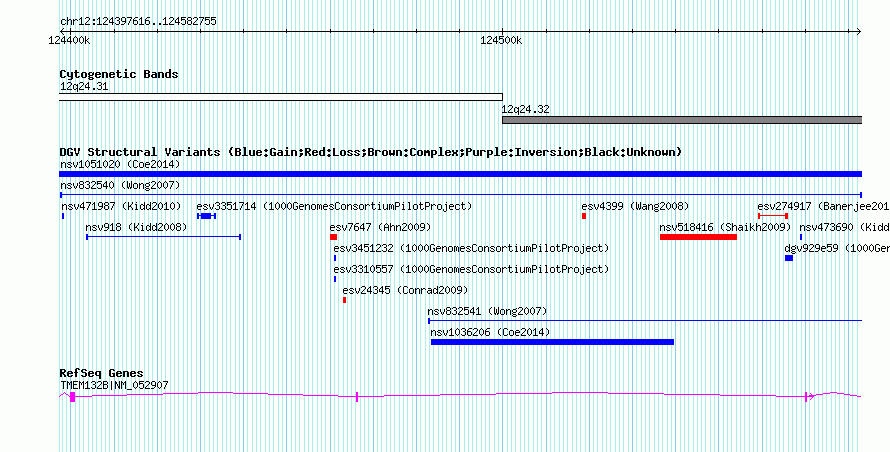Open the esv24345 (Conrad2009) loss marker

pyautogui.click(x=345, y=300)
